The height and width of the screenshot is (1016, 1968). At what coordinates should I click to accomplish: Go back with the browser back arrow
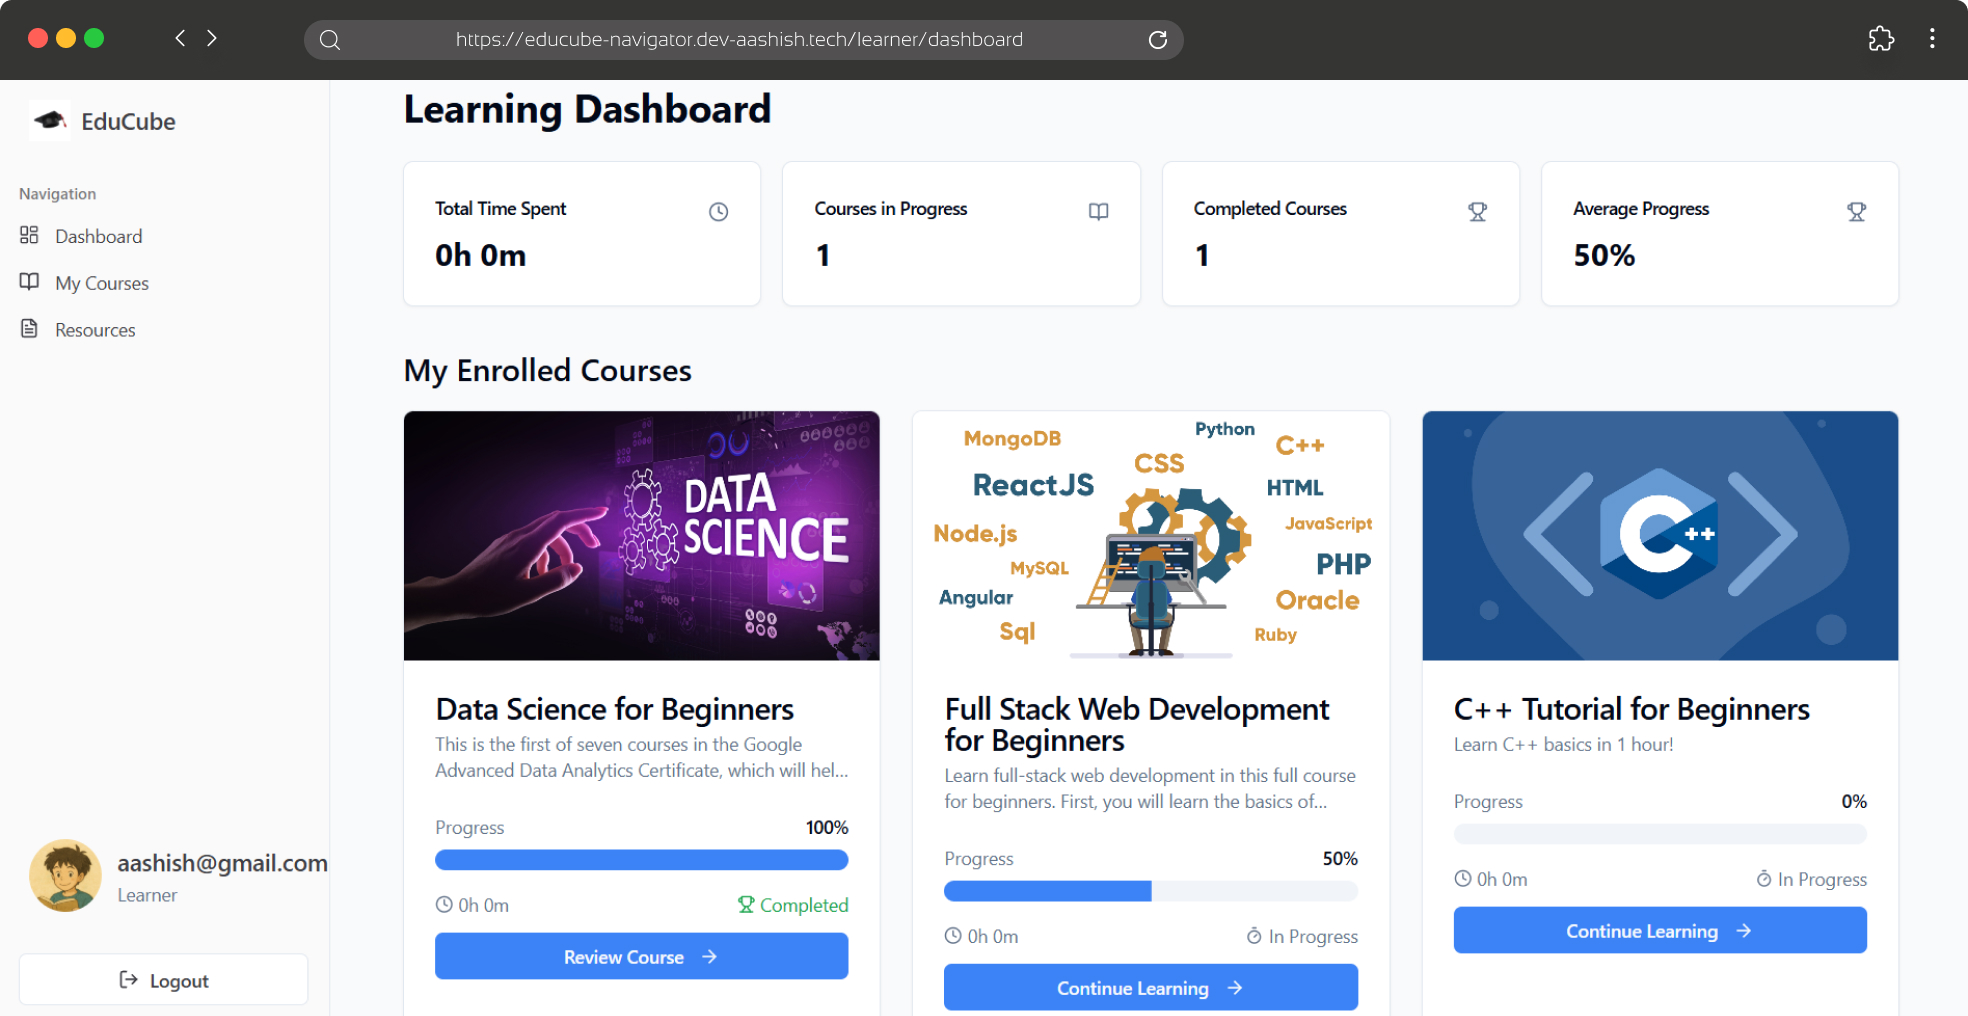point(180,38)
